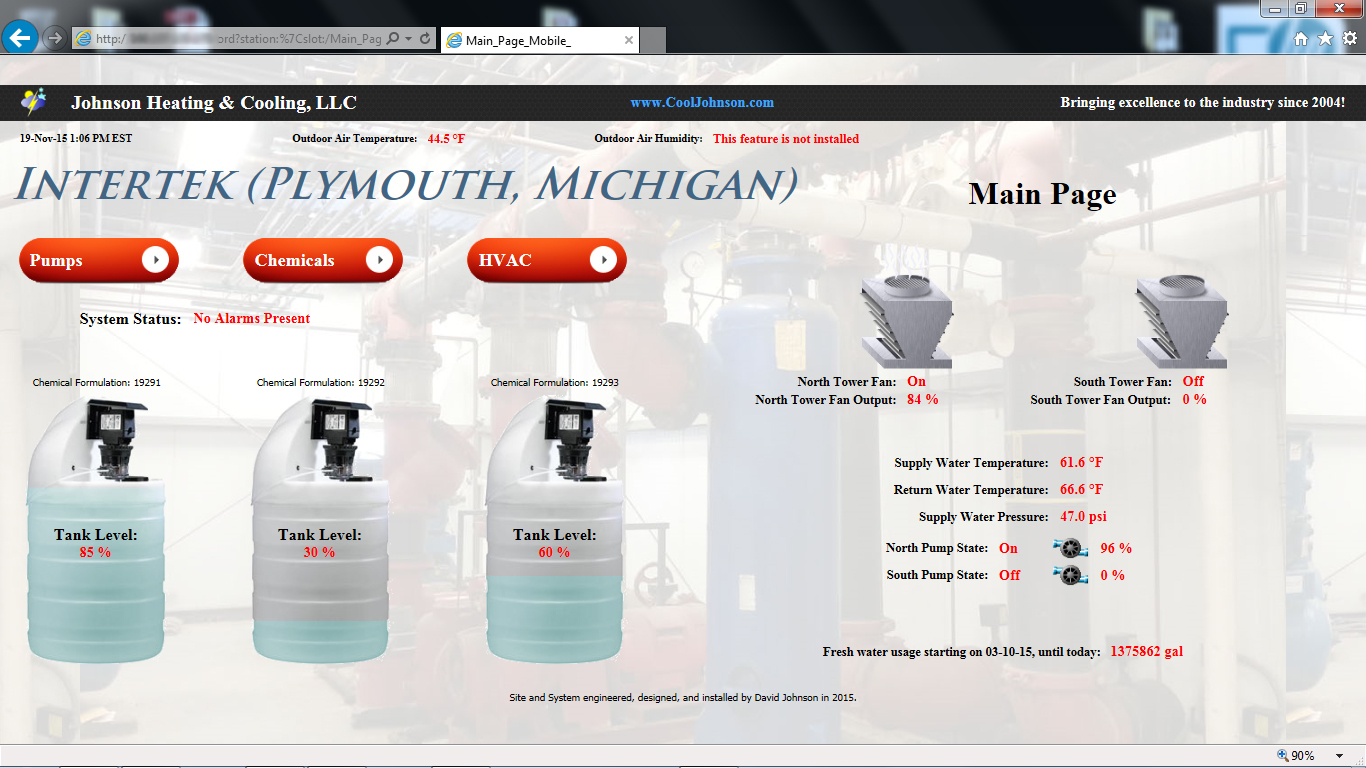Click the 'This feature is not installed' text
Image resolution: width=1366 pixels, height=768 pixels.
coord(786,139)
